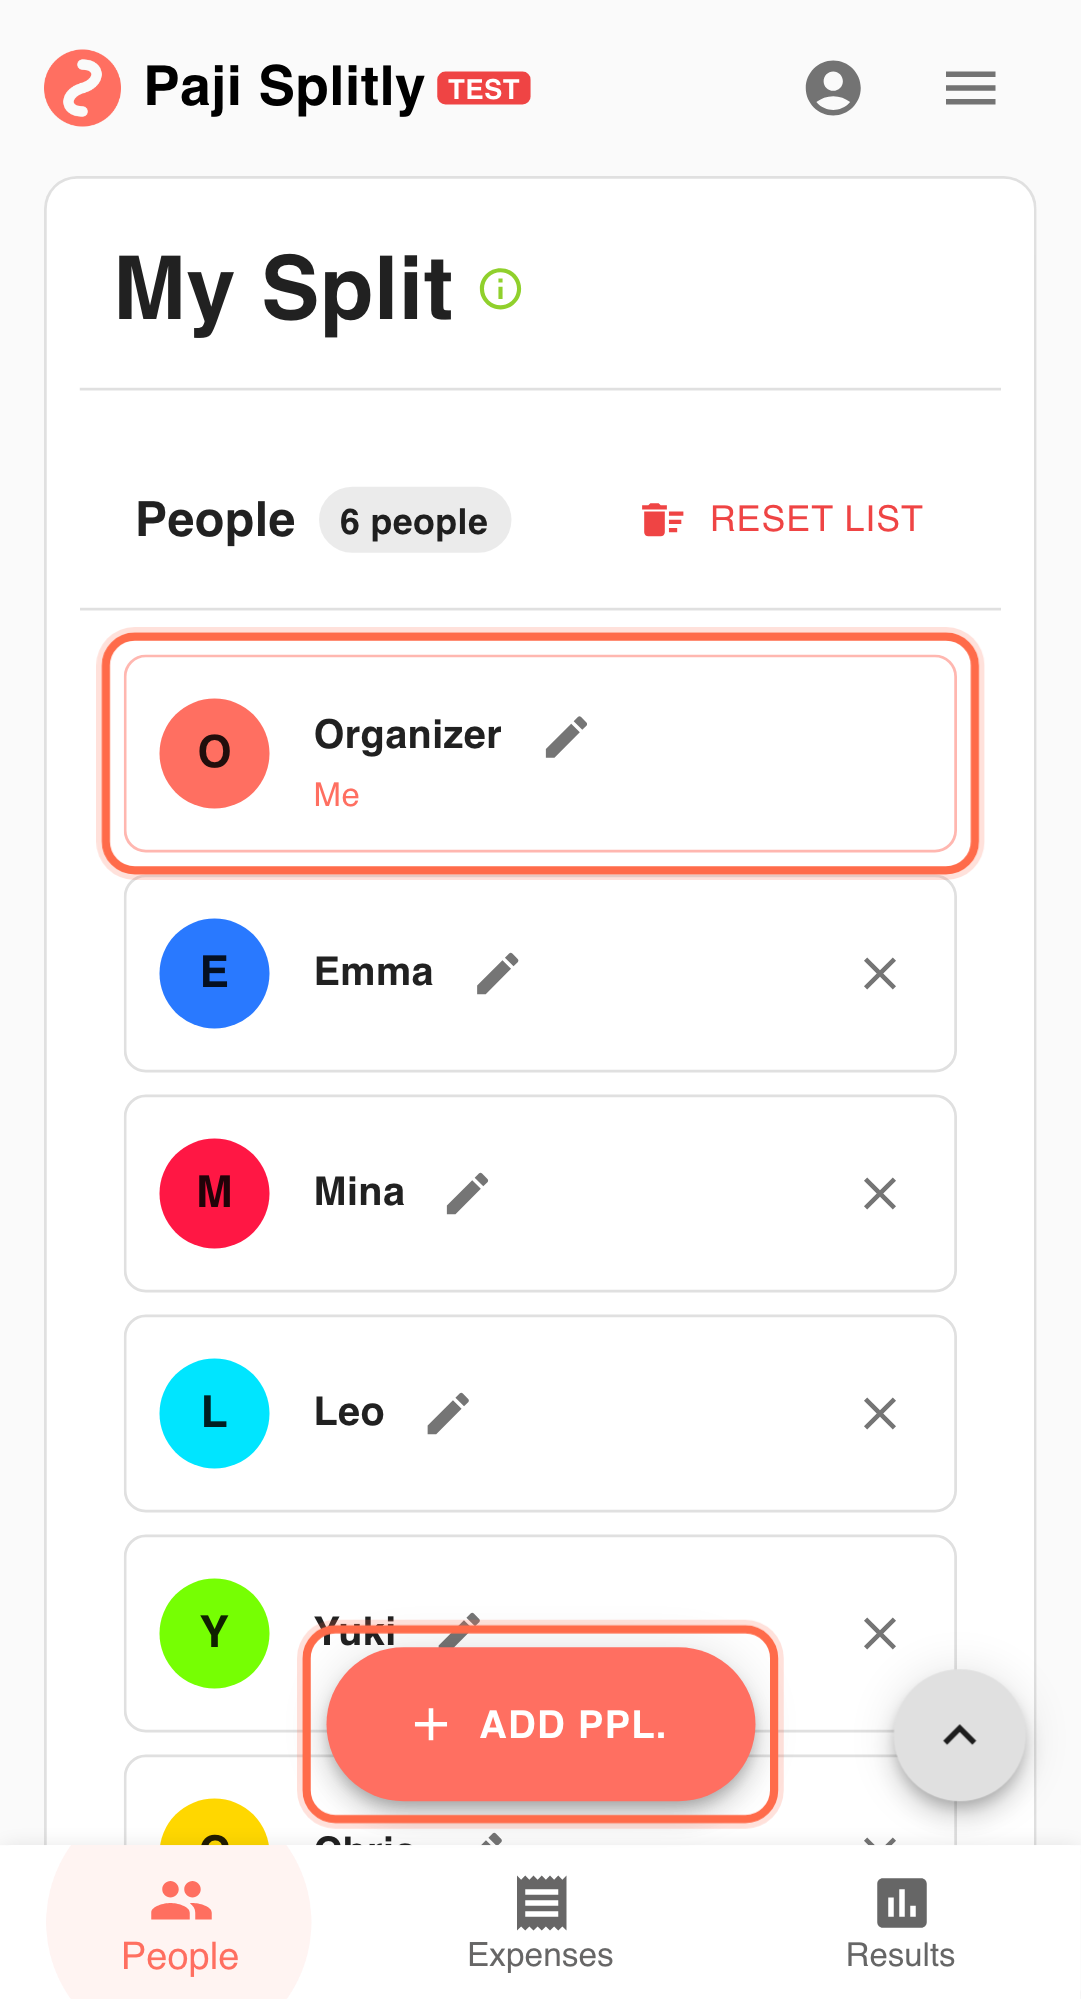The image size is (1081, 1999).
Task: Remove Emma from the list
Action: tap(879, 973)
